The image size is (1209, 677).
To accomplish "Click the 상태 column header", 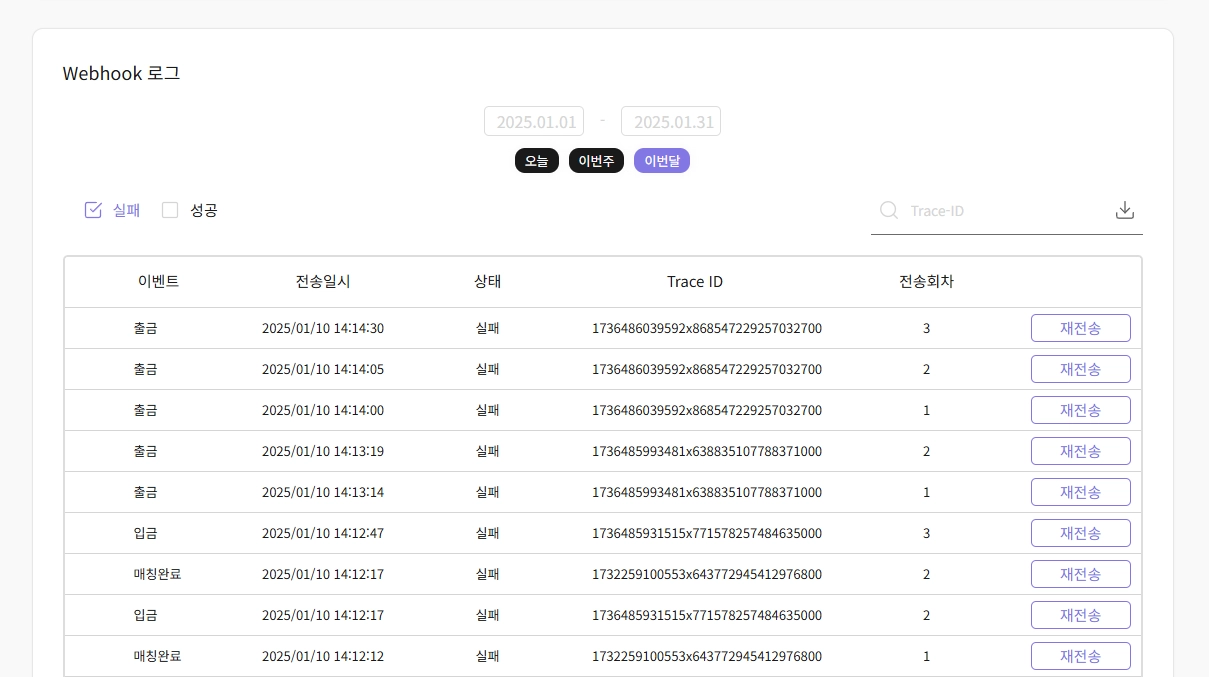I will pyautogui.click(x=488, y=282).
